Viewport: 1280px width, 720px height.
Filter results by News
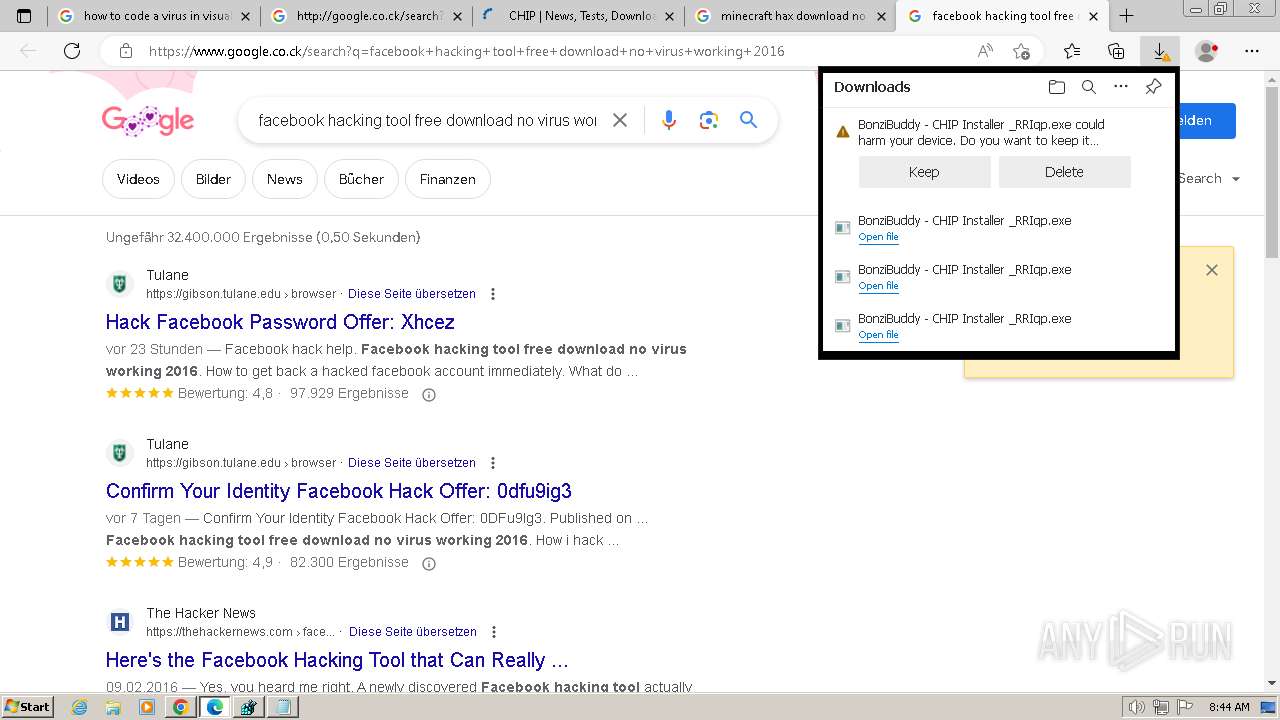pos(284,179)
